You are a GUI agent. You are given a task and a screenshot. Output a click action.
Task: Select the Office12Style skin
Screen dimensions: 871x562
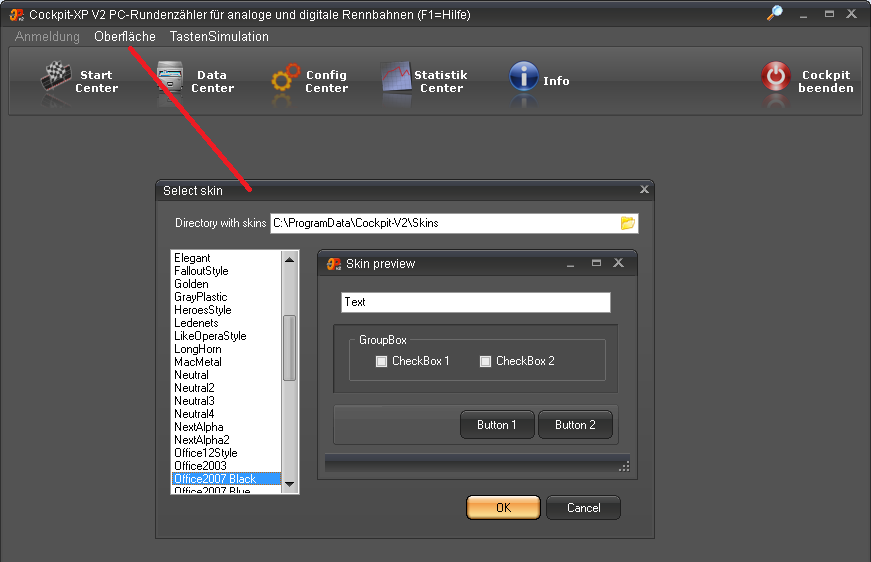[226, 453]
